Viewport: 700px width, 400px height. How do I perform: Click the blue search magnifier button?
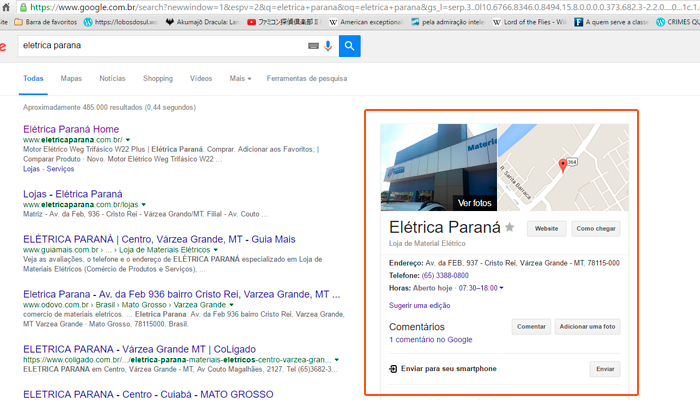point(350,46)
